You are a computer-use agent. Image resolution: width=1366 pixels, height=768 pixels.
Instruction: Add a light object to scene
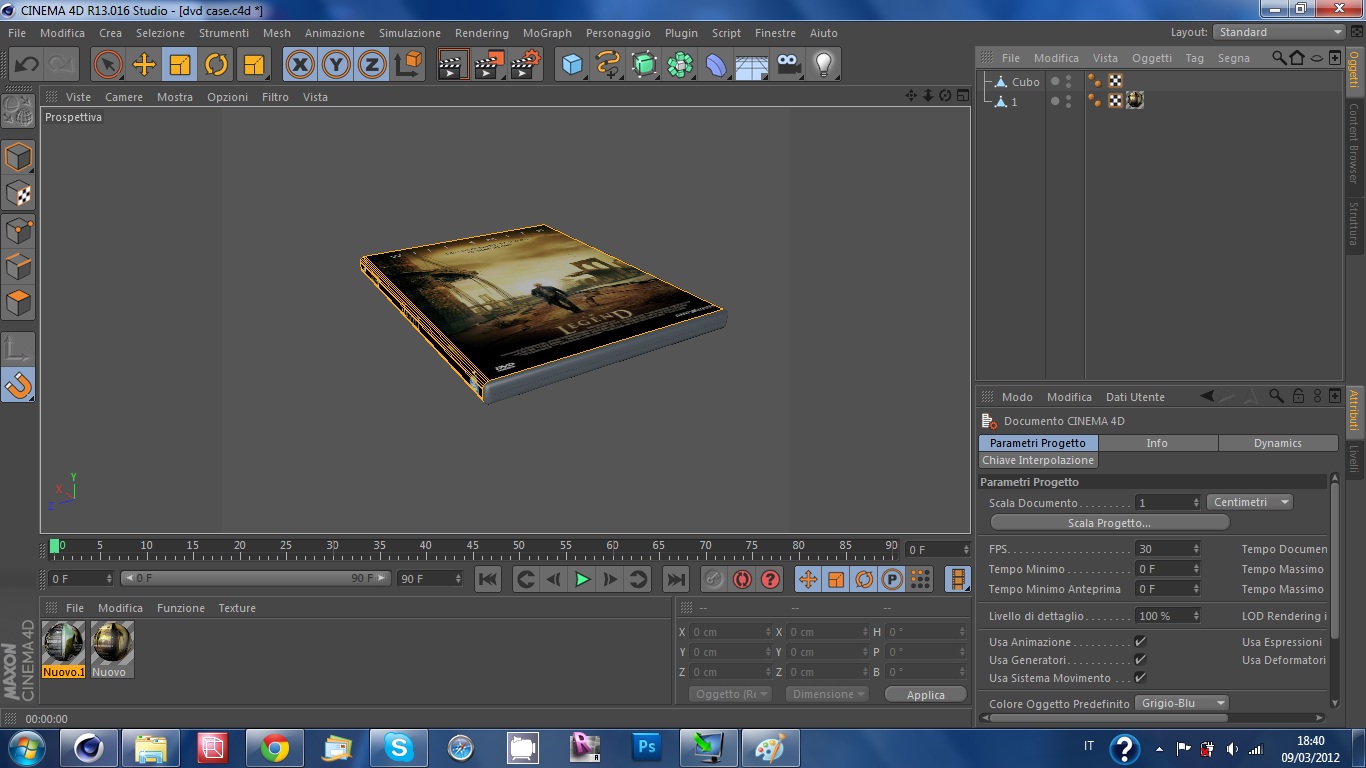click(823, 65)
